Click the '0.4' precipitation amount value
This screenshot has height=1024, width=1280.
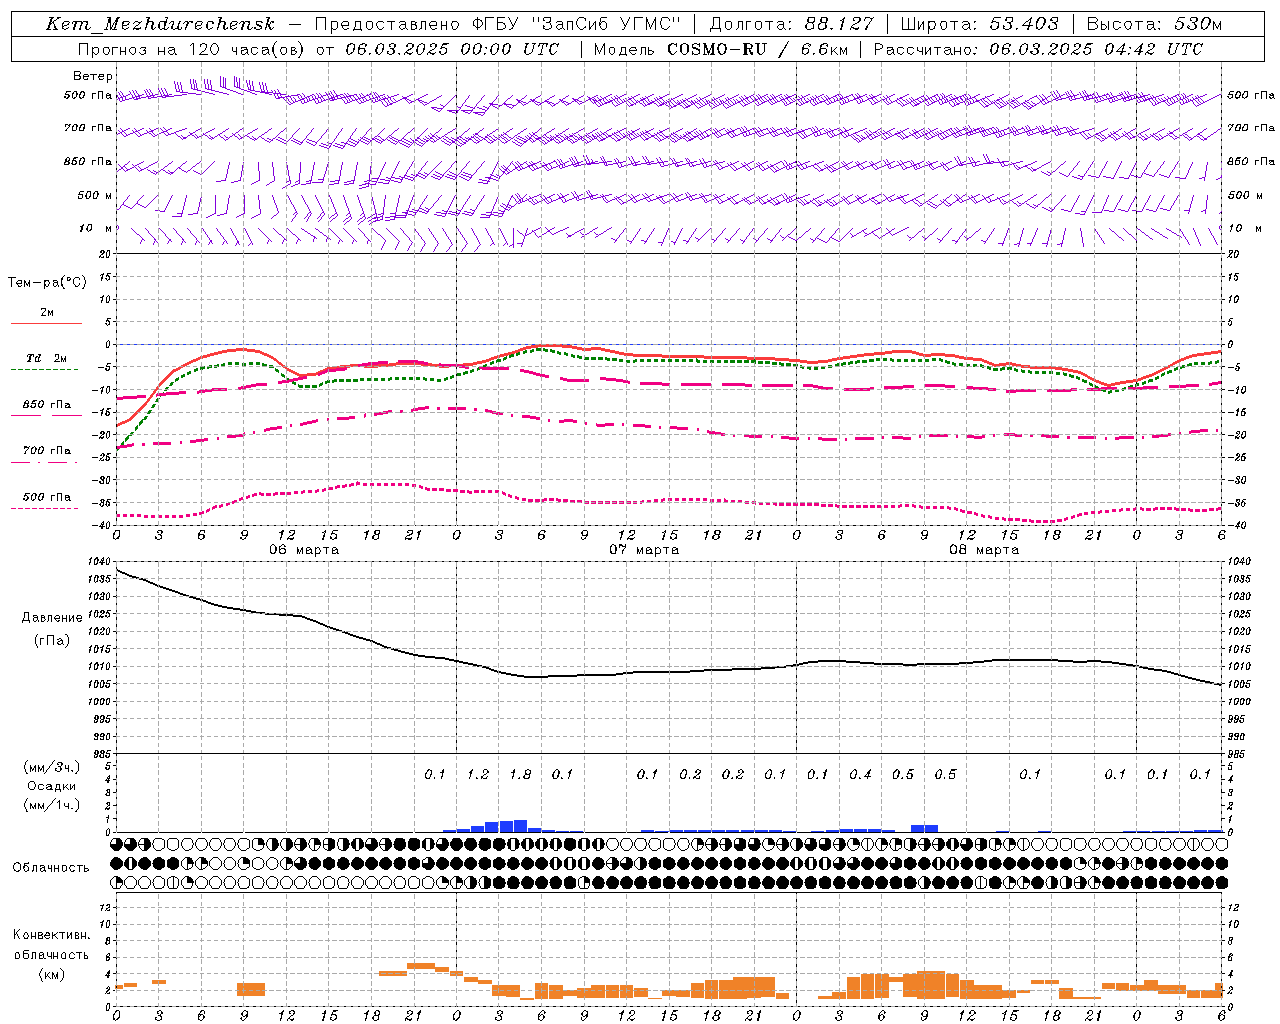(x=860, y=774)
